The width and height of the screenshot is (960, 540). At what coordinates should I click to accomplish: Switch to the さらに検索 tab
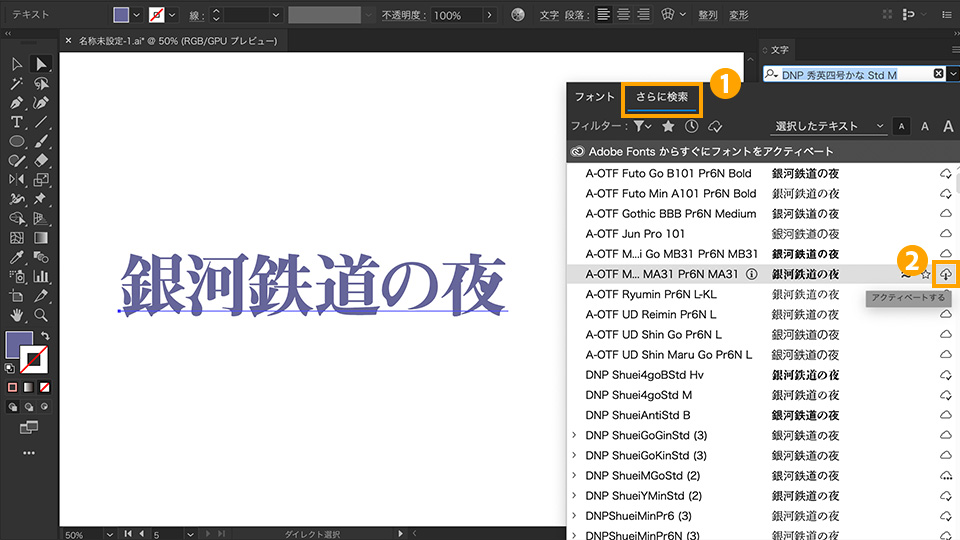[x=661, y=97]
